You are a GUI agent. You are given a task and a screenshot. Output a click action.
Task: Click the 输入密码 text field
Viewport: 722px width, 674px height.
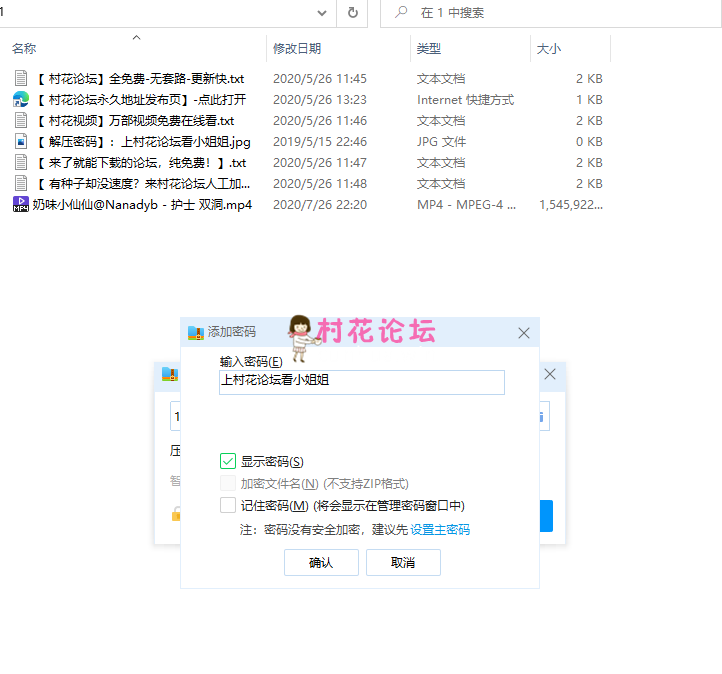(361, 381)
